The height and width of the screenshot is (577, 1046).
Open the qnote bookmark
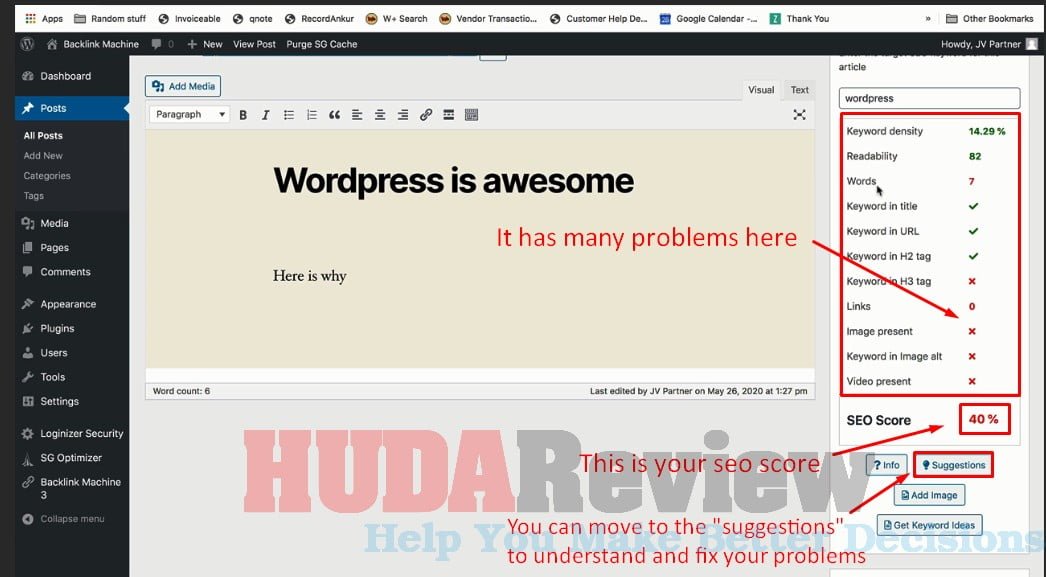pyautogui.click(x=253, y=19)
